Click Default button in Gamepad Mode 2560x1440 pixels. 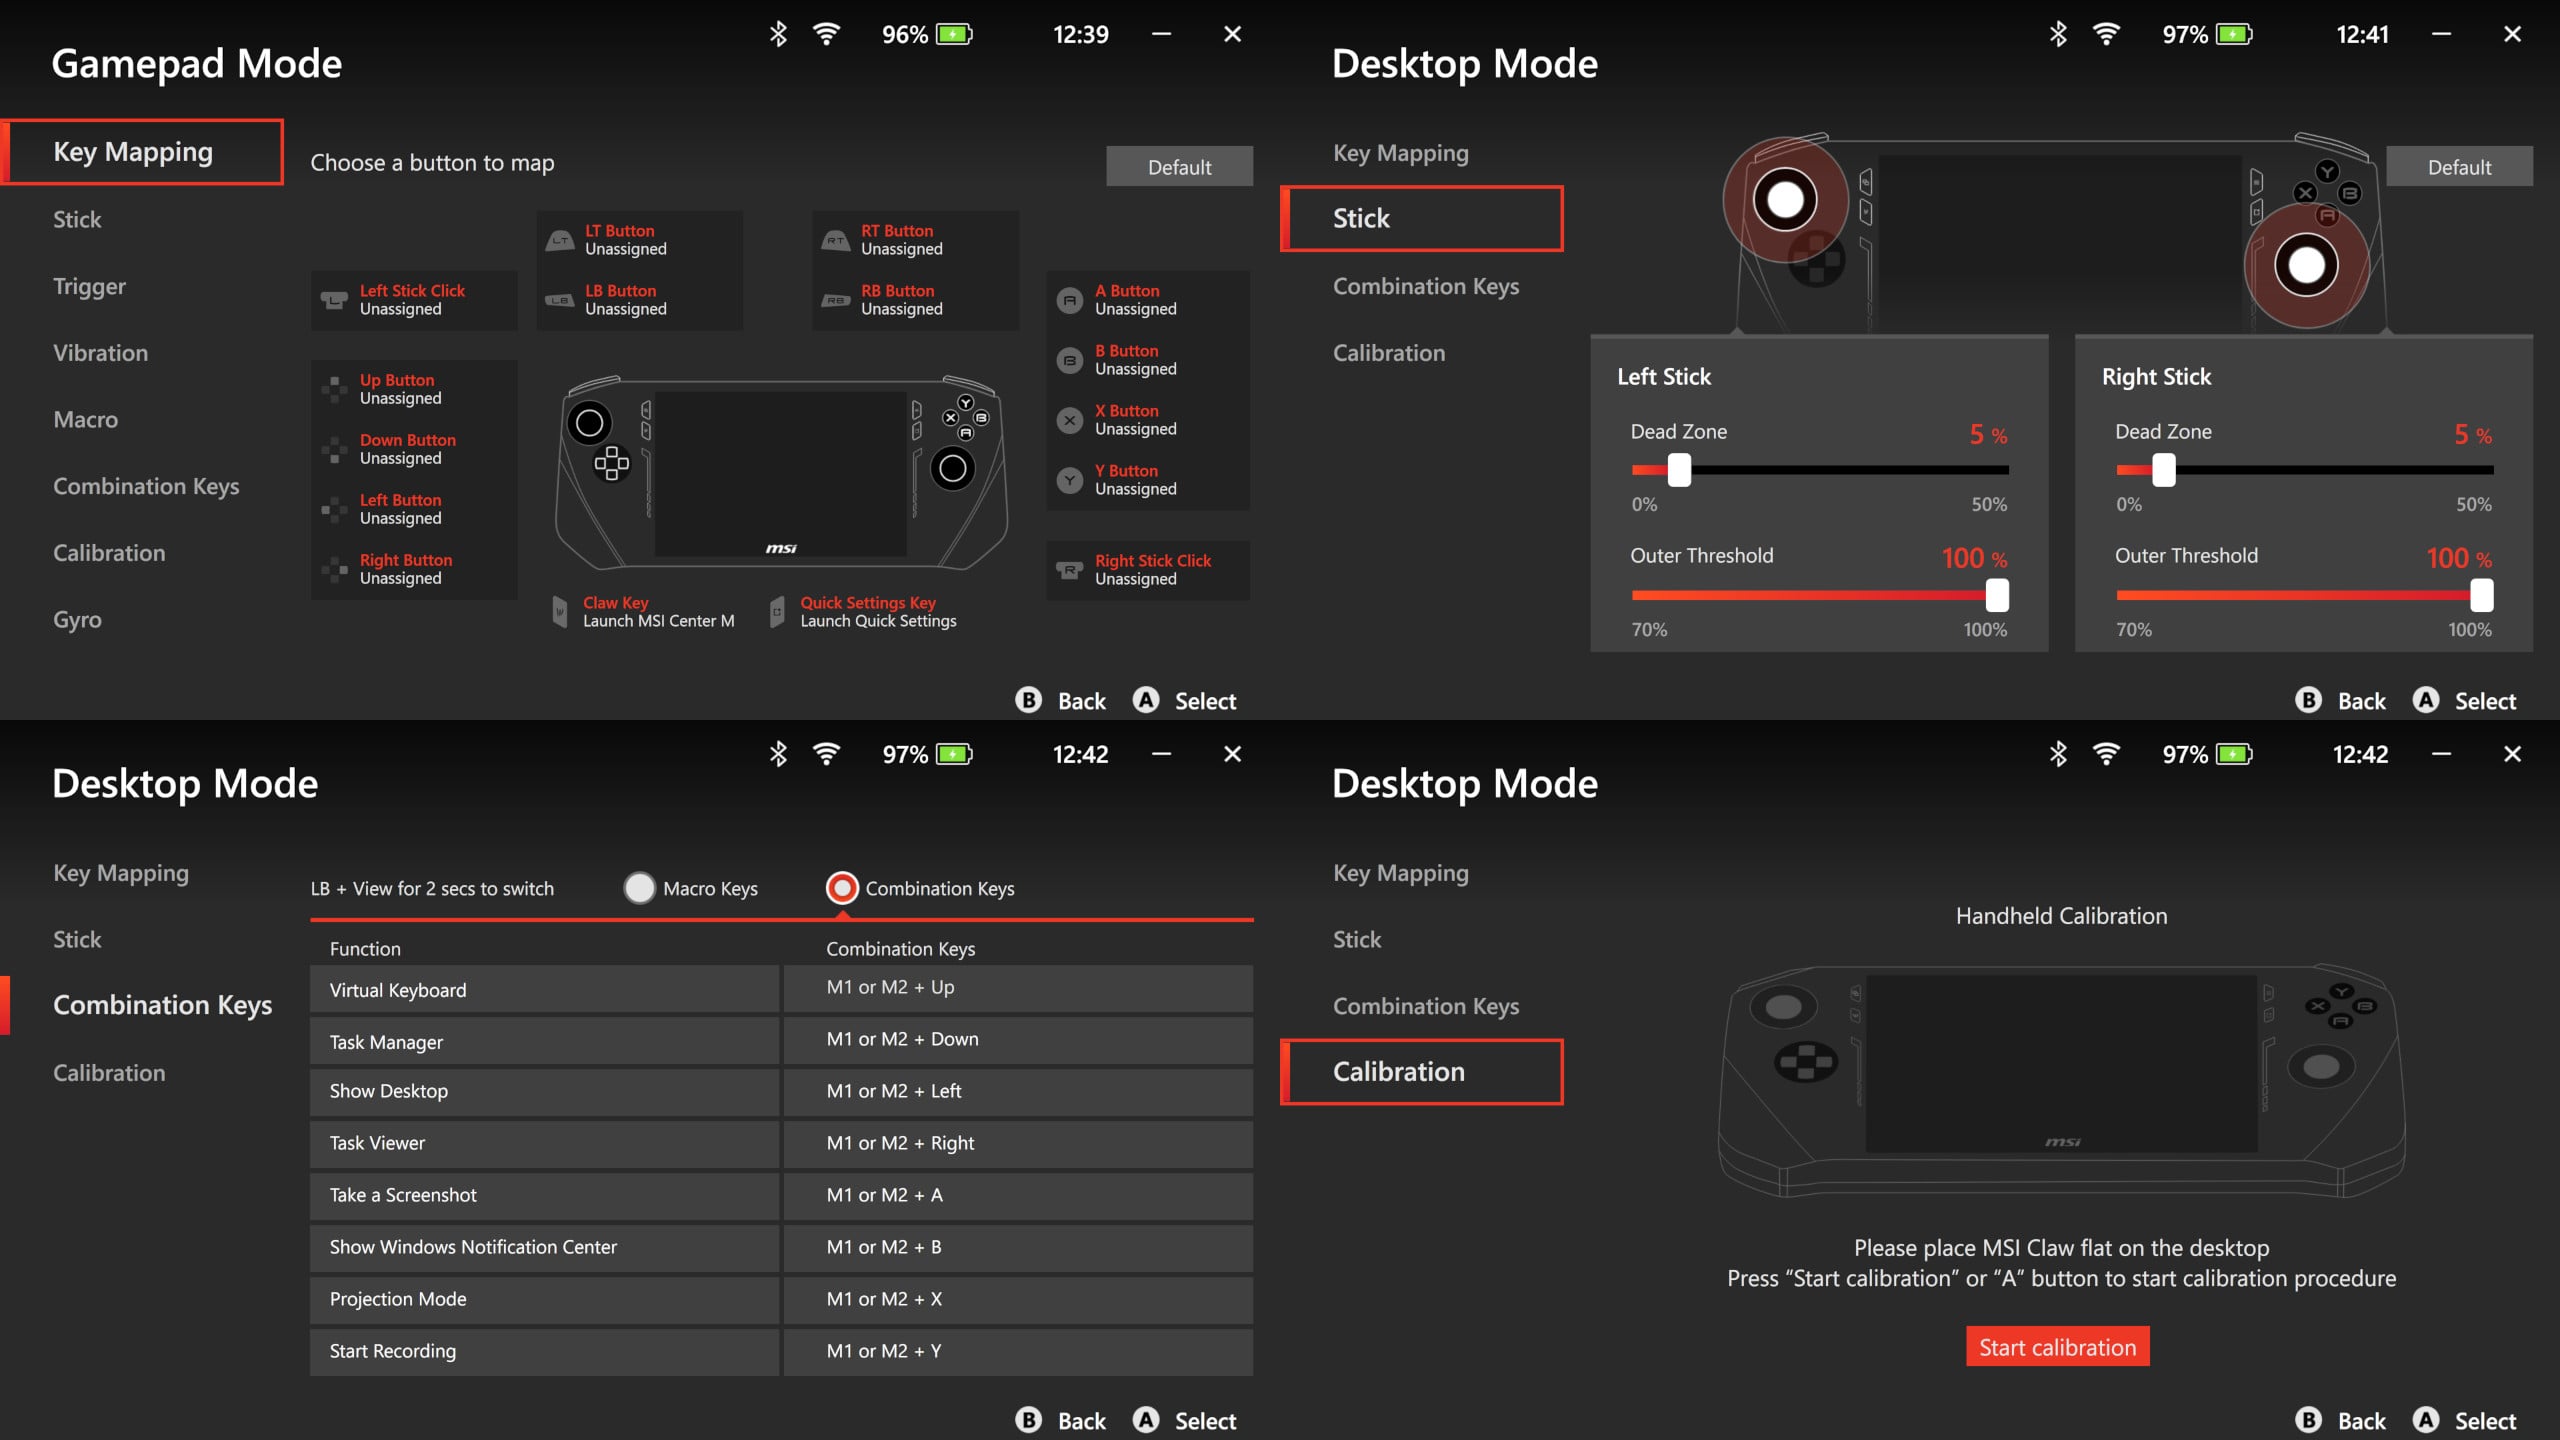(x=1179, y=167)
